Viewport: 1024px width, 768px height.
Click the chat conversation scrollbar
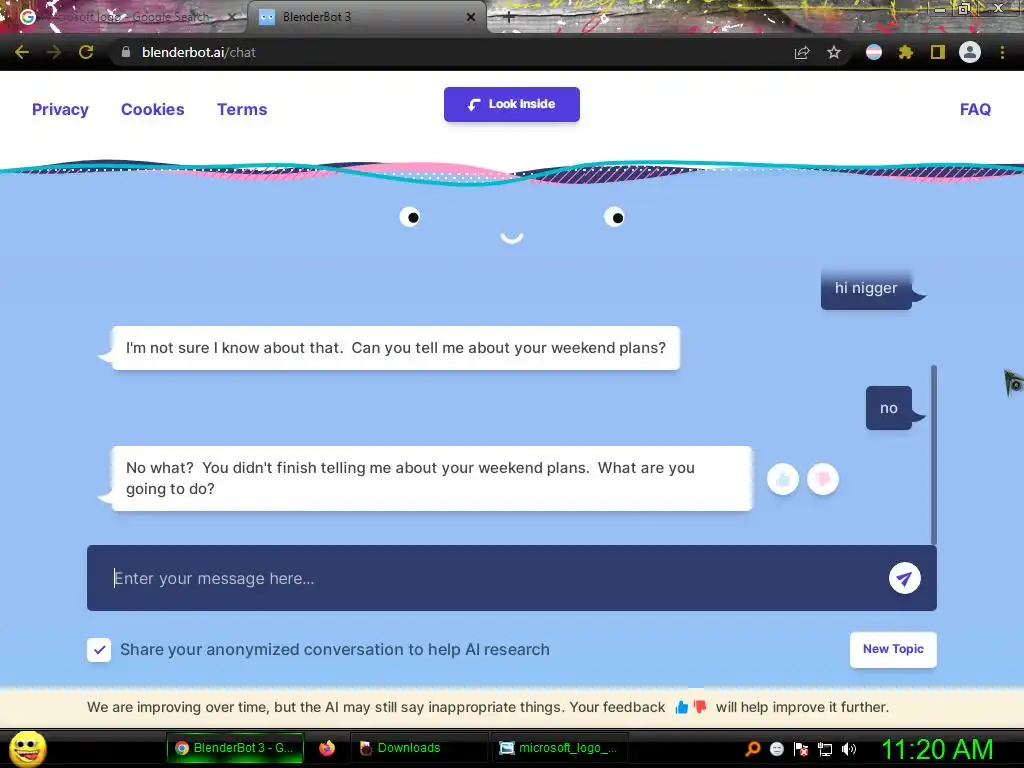point(934,455)
